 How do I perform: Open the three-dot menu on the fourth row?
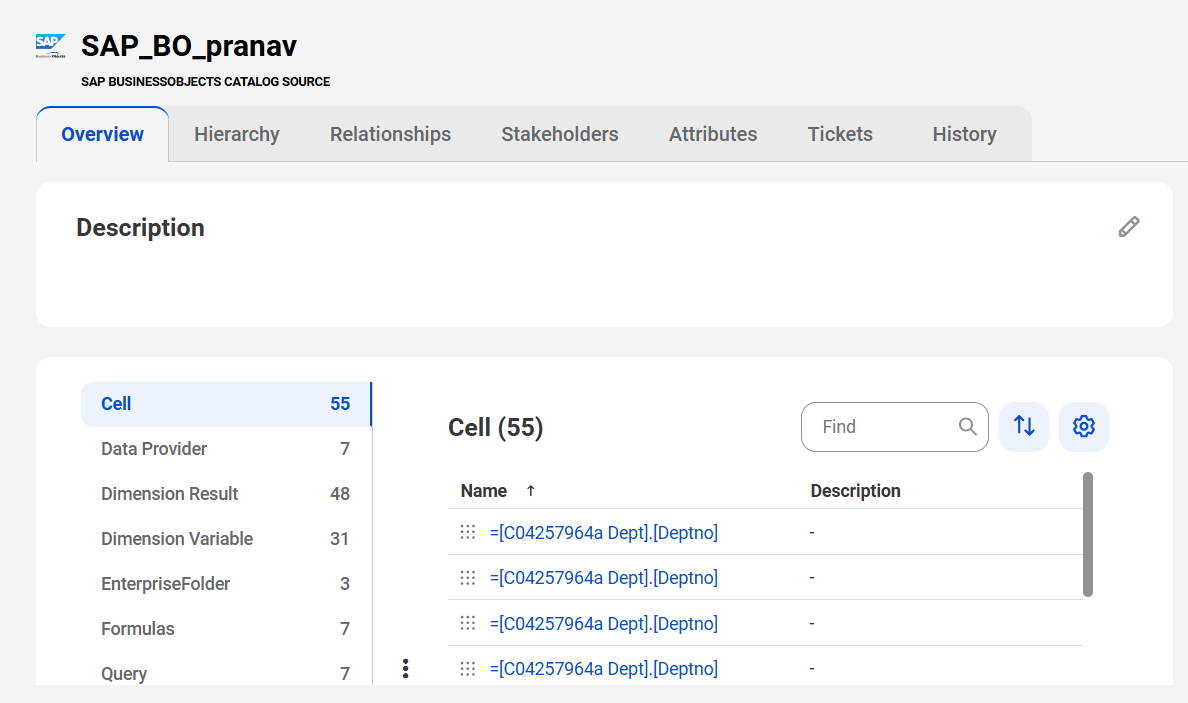tap(405, 668)
